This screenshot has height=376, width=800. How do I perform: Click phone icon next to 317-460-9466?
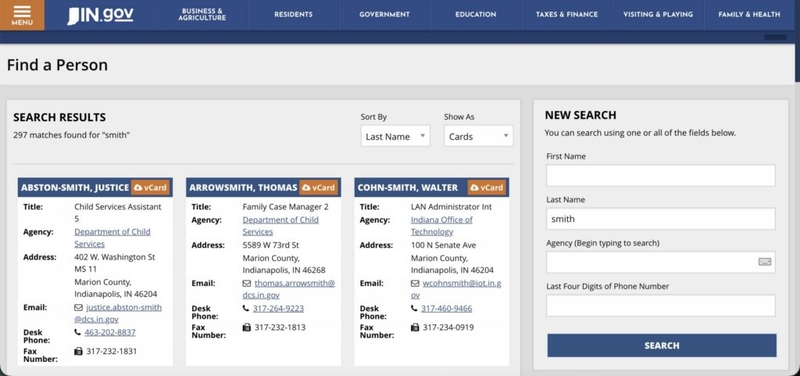414,309
